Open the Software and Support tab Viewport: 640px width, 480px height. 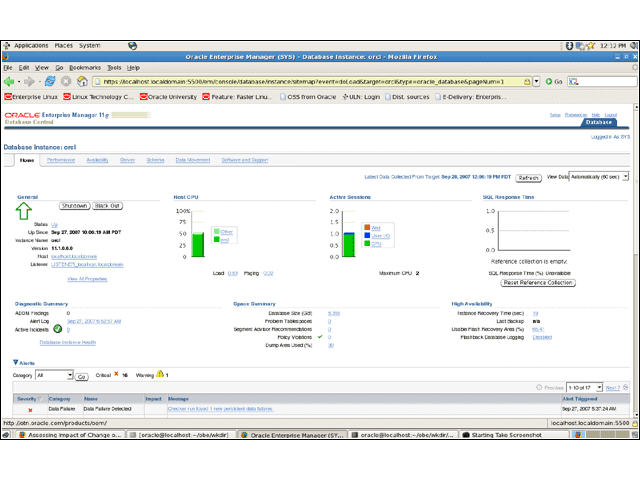tap(245, 160)
